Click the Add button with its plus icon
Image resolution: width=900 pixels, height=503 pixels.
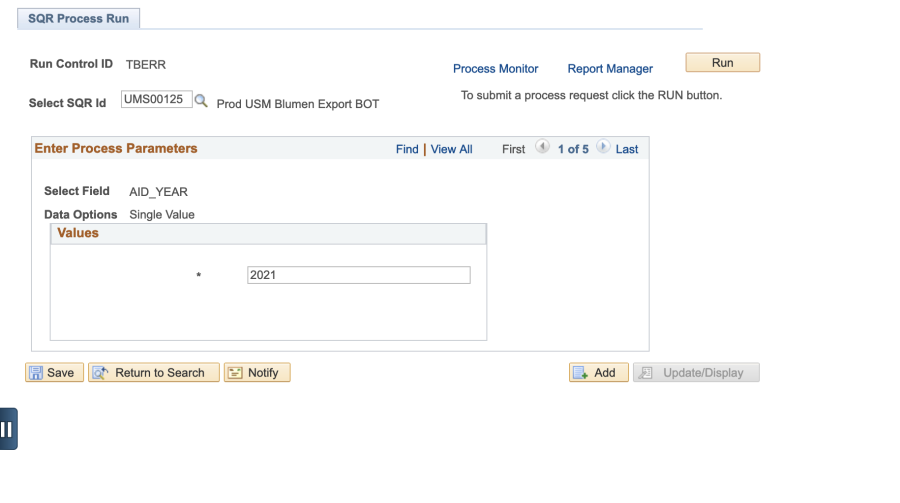coord(599,373)
